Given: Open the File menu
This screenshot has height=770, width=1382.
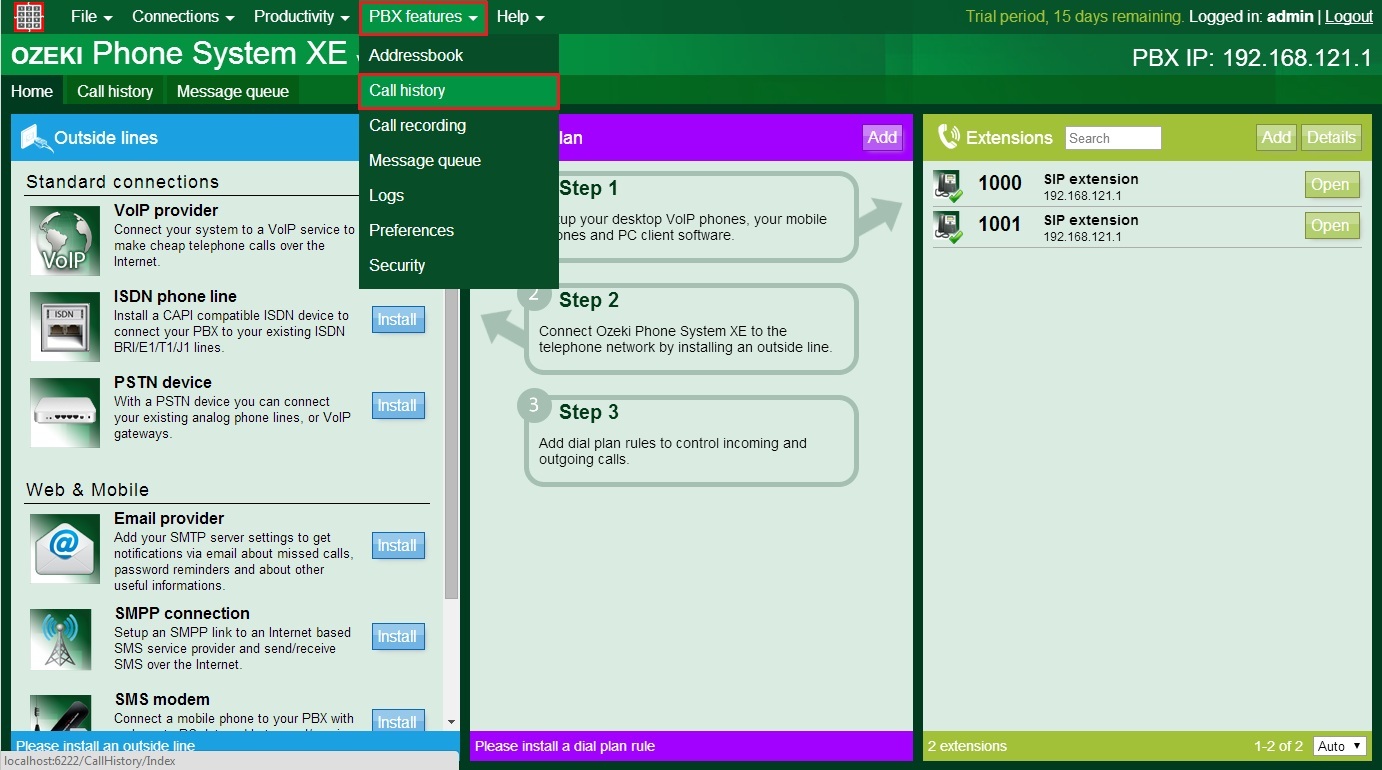Looking at the screenshot, I should click(91, 17).
